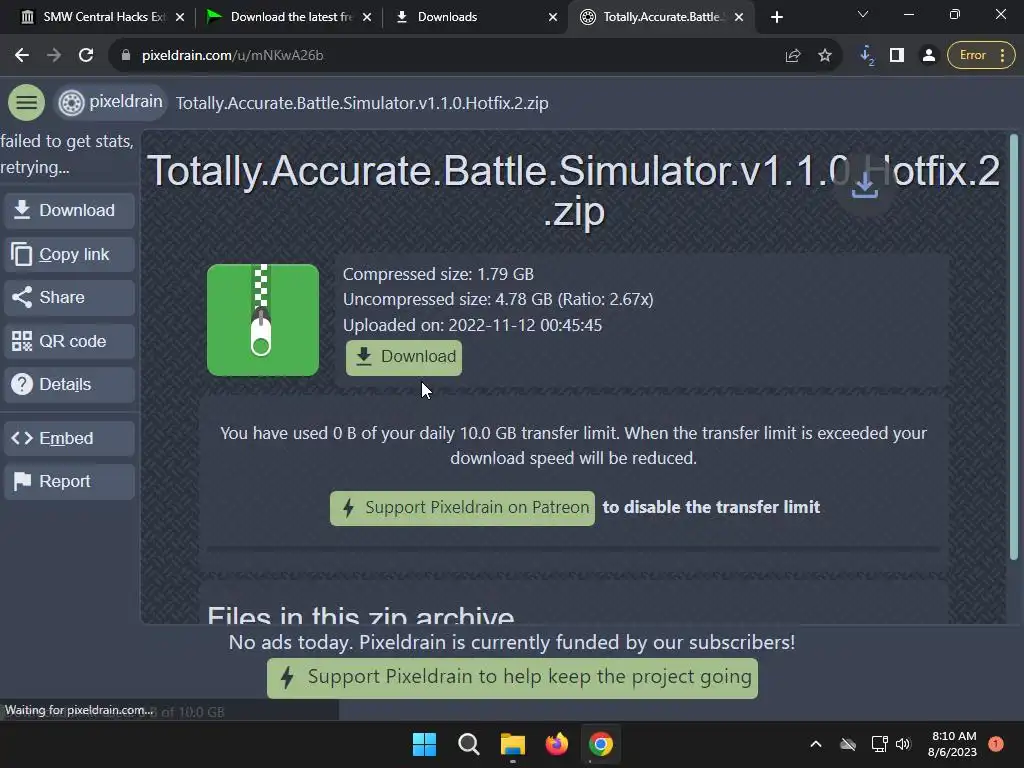Close the SMW Central Hacks tab
Screen dimensions: 1024x768
coord(180,17)
